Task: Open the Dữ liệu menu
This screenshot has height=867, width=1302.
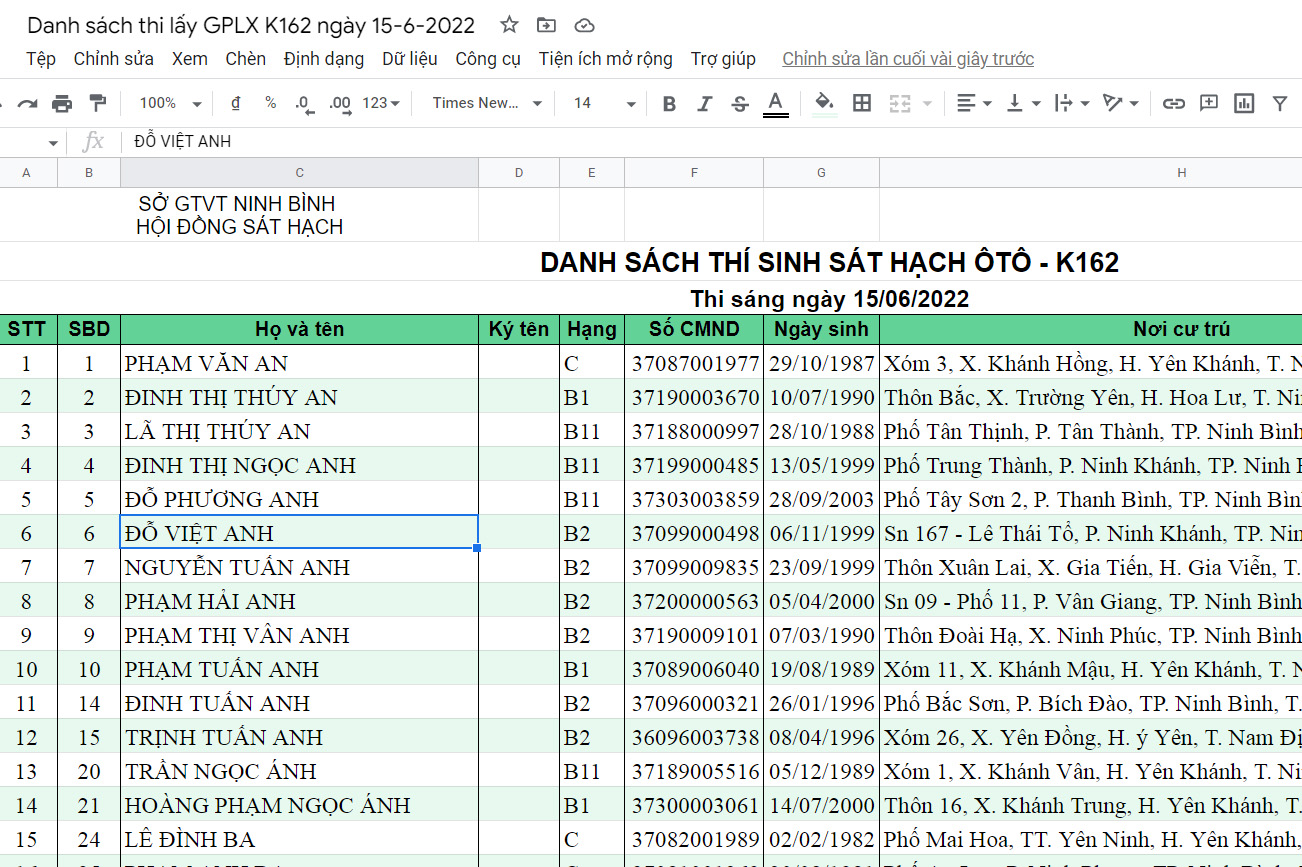Action: tap(409, 59)
